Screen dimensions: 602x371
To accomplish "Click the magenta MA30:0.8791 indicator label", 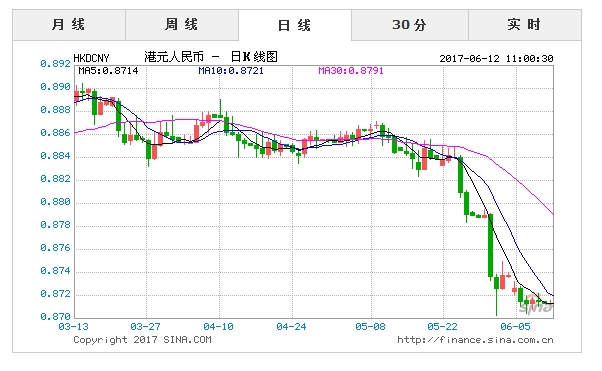I will coord(351,71).
